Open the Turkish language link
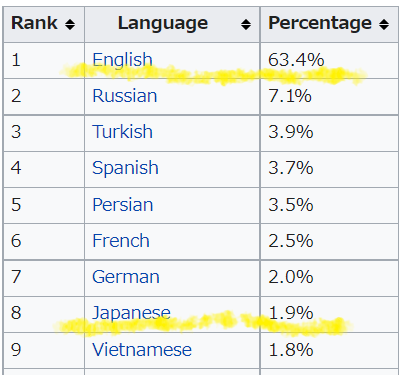This screenshot has height=375, width=405. 123,132
